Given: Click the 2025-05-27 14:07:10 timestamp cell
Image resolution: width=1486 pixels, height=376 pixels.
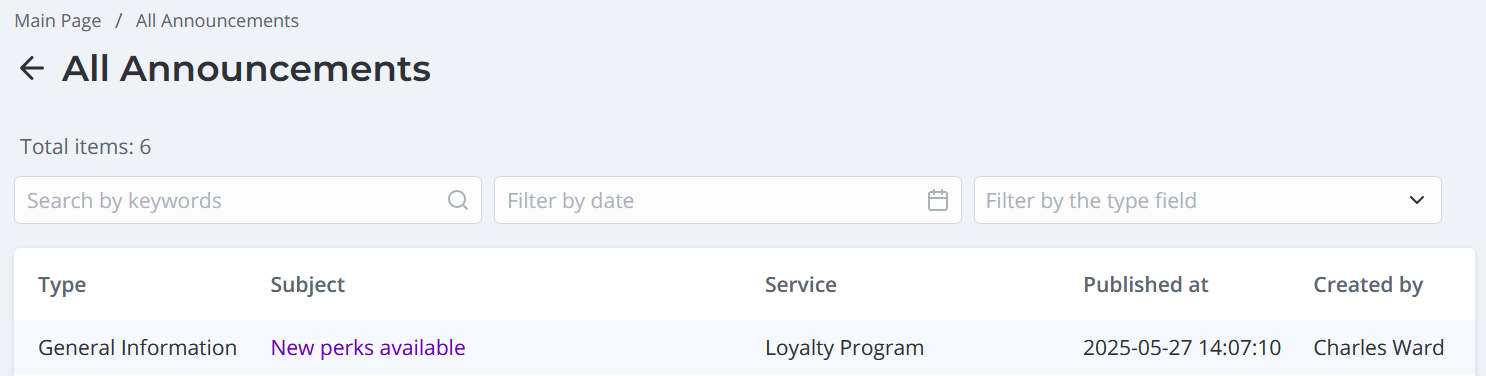Looking at the screenshot, I should (x=1182, y=348).
